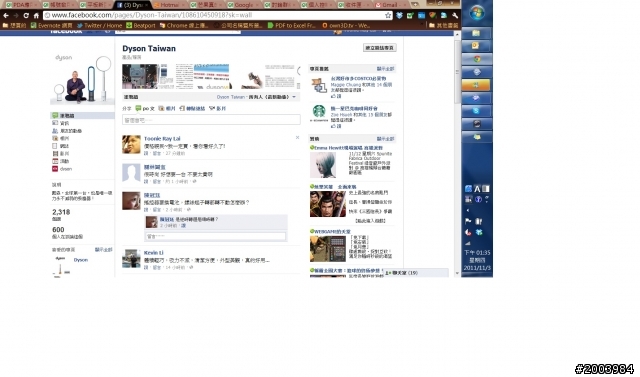Viewport: 640px width, 377px height.
Task: Open Chrome from the Windows taskbar
Action: point(476,59)
